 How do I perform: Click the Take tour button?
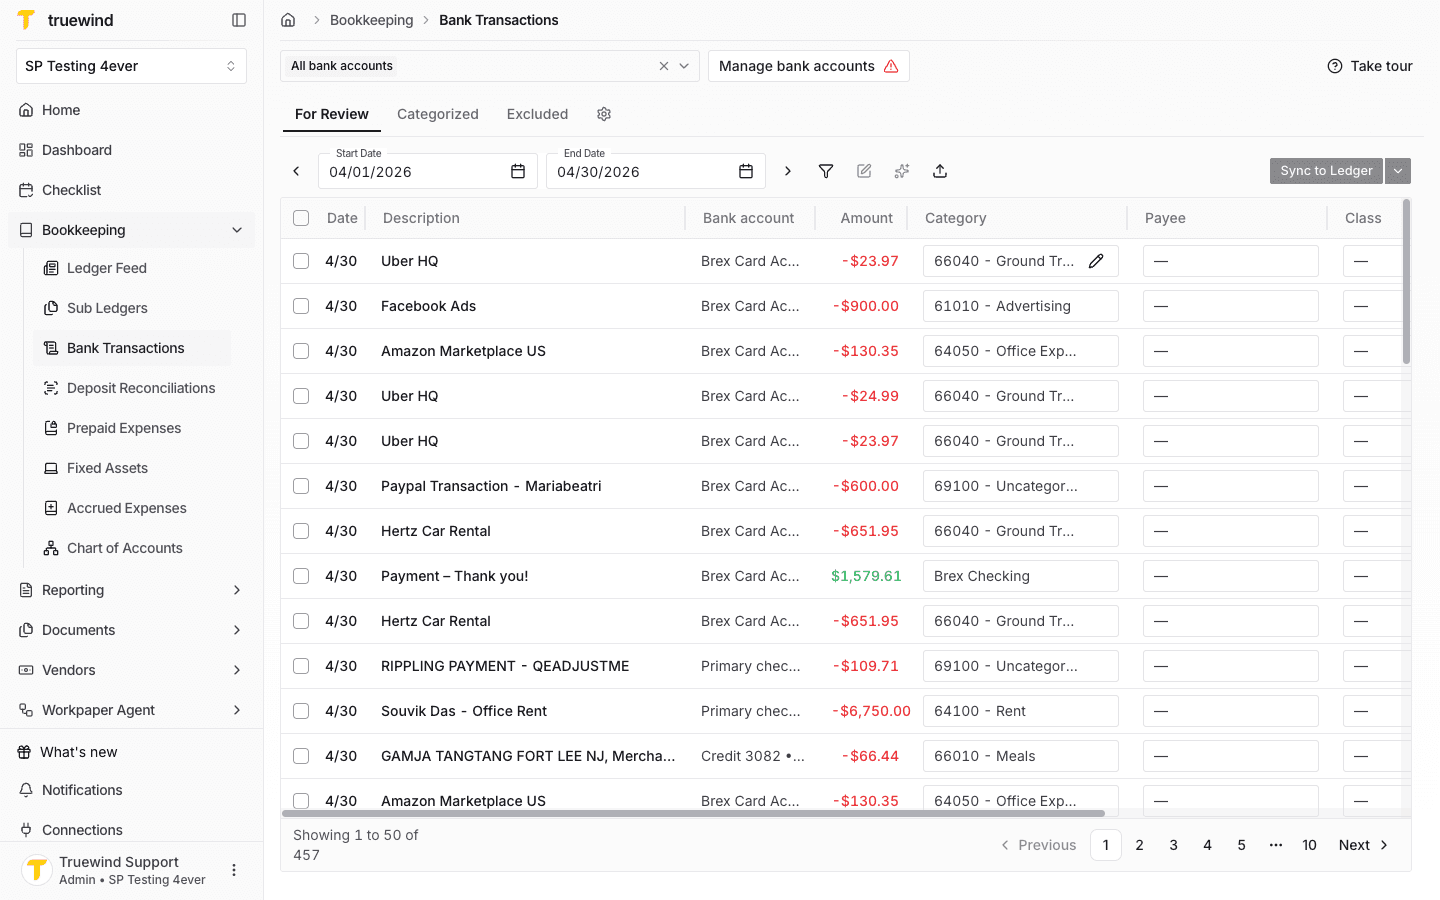point(1370,66)
